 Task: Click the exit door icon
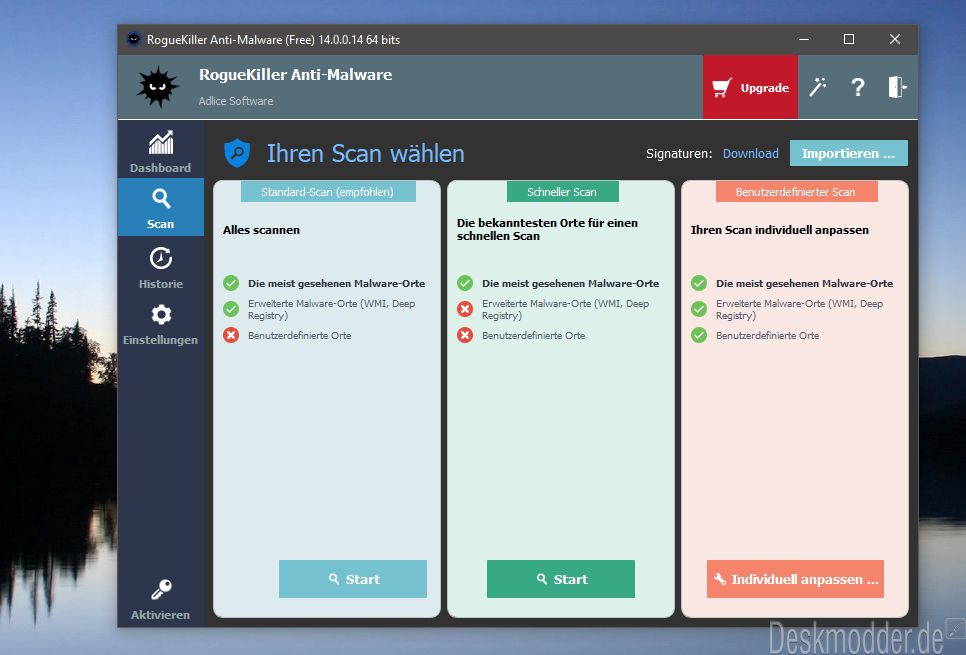click(897, 87)
